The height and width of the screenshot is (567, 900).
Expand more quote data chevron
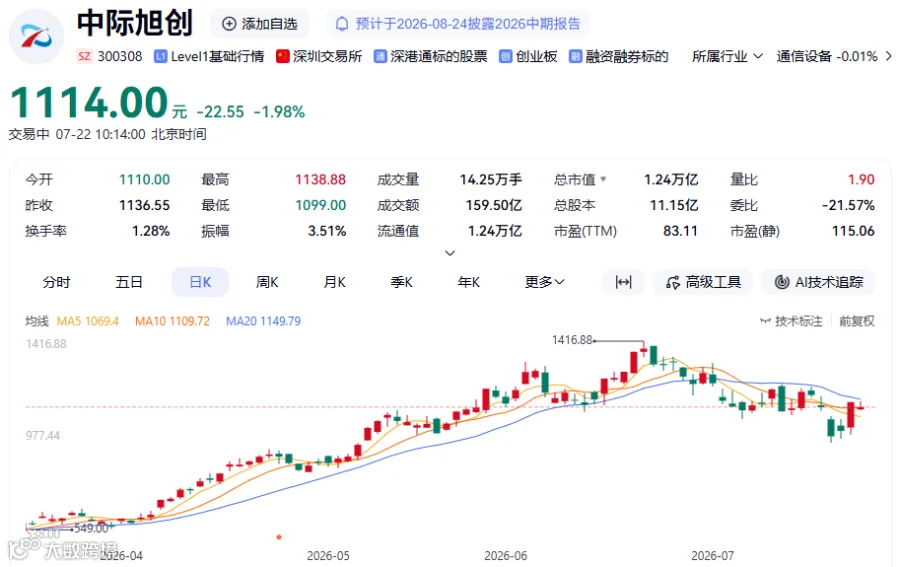[450, 253]
